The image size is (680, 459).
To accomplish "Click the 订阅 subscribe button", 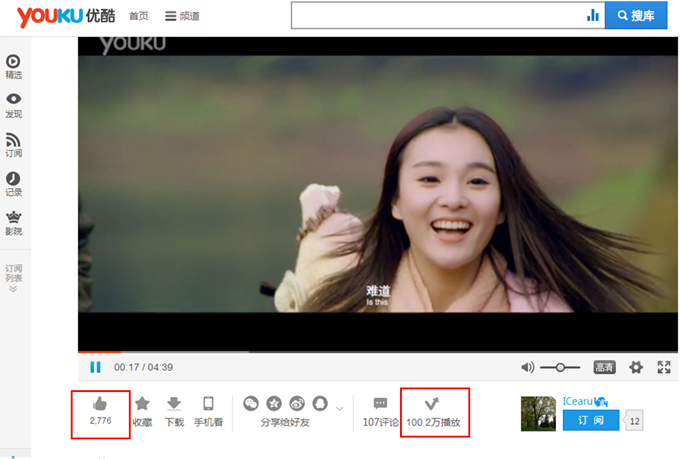I will click(591, 420).
